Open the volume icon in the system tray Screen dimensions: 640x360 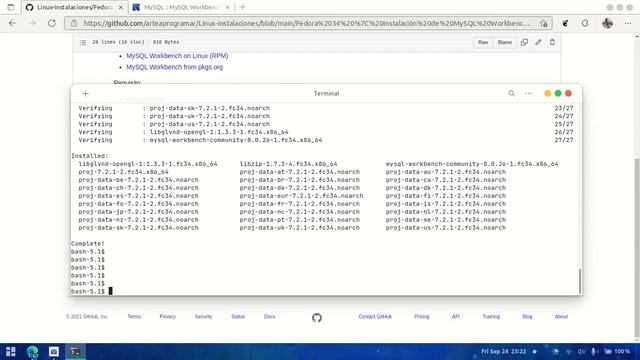pos(581,351)
